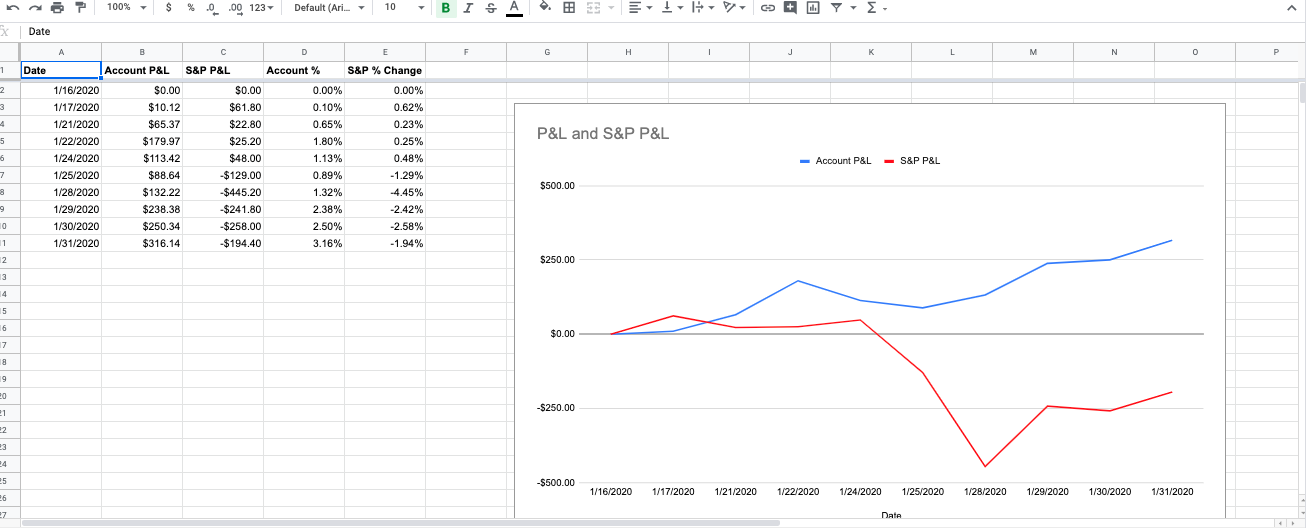Viewport: 1314px width, 528px height.
Task: Click the -$250.00 axis label on the chart
Action: click(554, 408)
